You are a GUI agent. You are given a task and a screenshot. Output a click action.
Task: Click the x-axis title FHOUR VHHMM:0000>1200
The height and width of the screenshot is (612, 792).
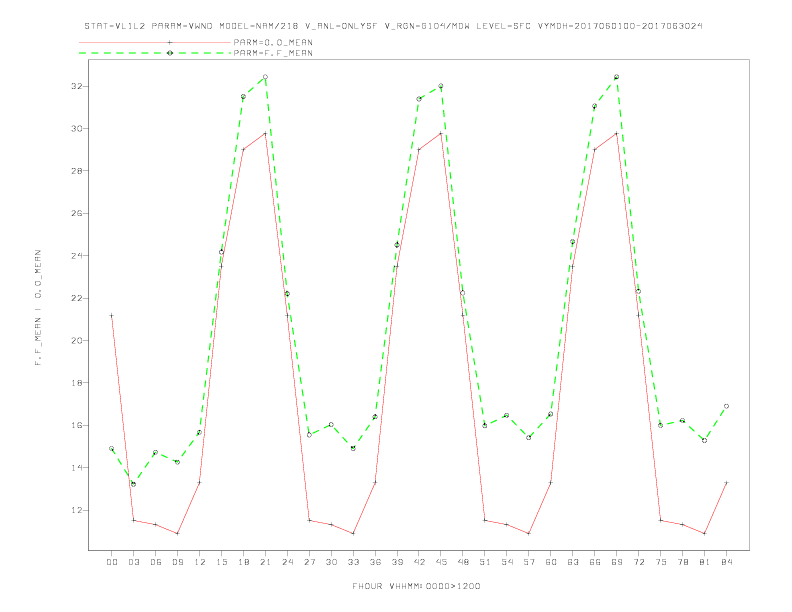click(416, 586)
